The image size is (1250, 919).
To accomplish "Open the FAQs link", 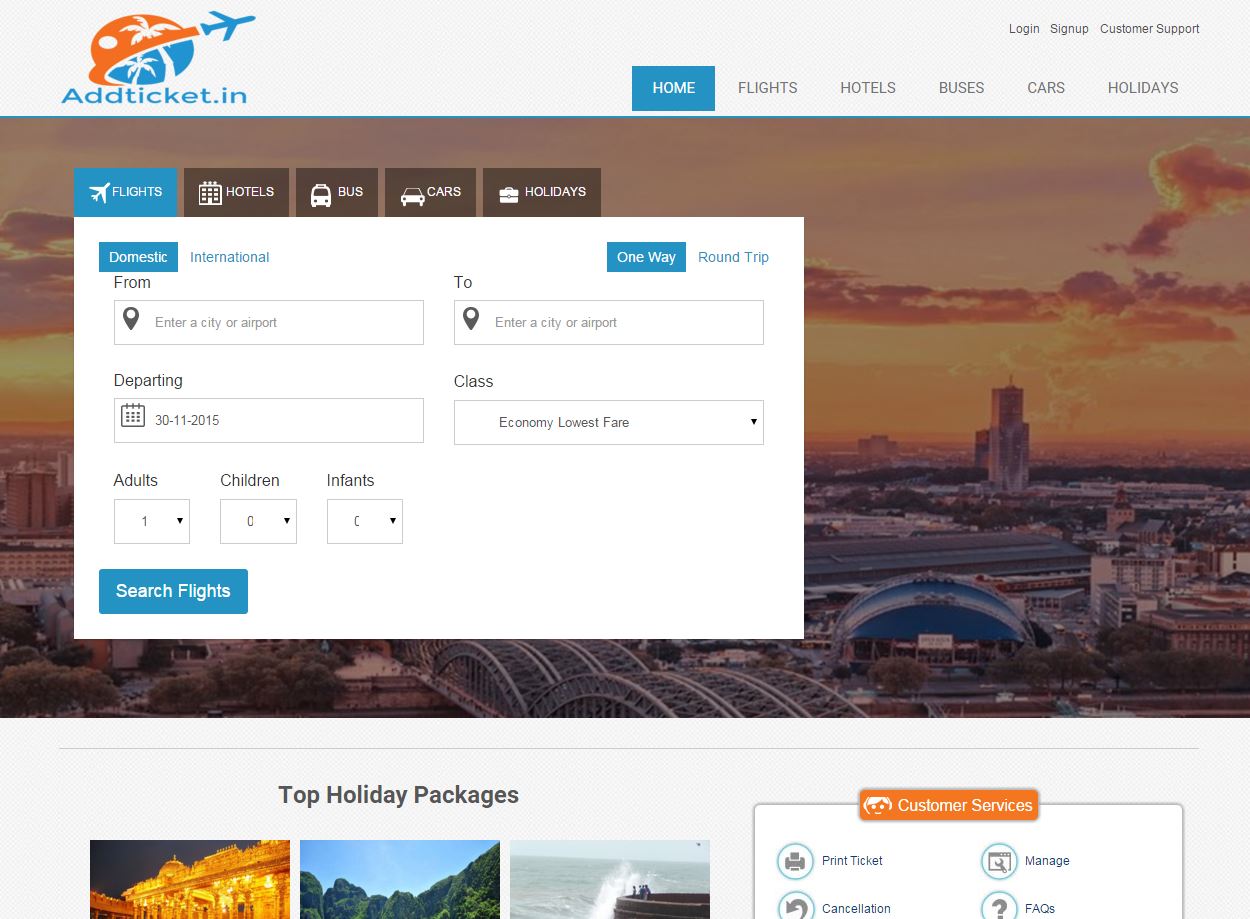I will click(x=1040, y=909).
